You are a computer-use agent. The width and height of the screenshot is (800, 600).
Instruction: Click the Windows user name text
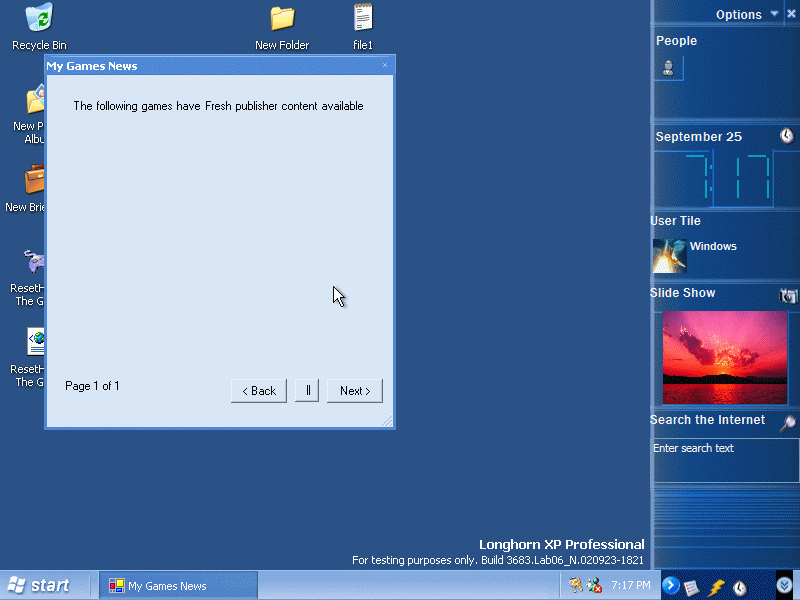(x=713, y=246)
